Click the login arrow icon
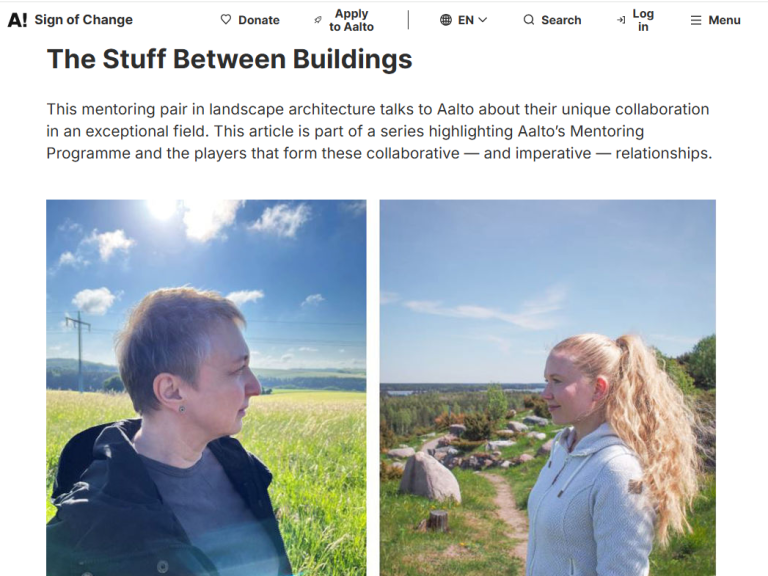This screenshot has width=768, height=576. tap(621, 20)
